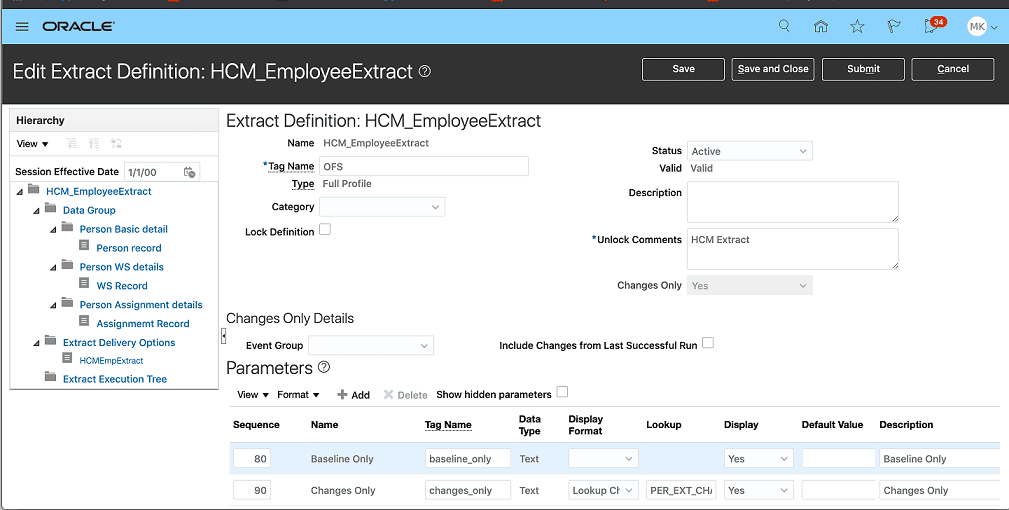Viewport: 1009px width, 510px height.
Task: Open the Hierarchy View menu
Action: pyautogui.click(x=32, y=143)
